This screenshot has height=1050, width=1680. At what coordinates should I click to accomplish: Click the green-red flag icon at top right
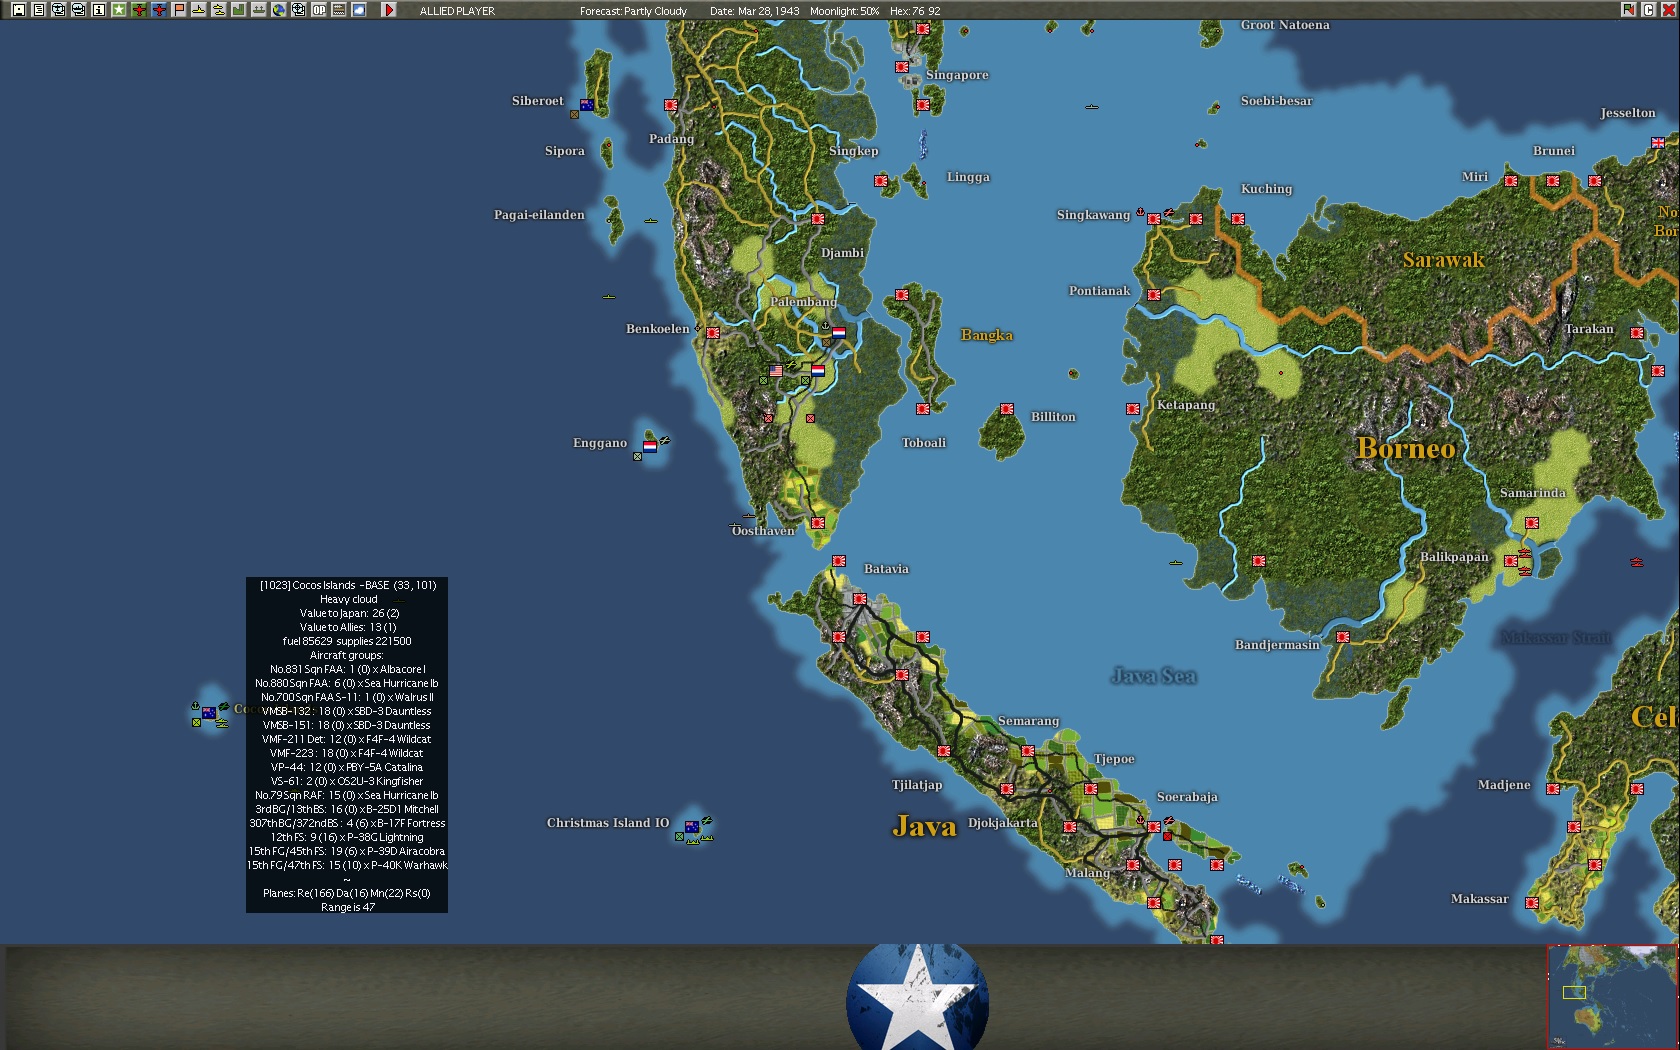tap(1628, 10)
